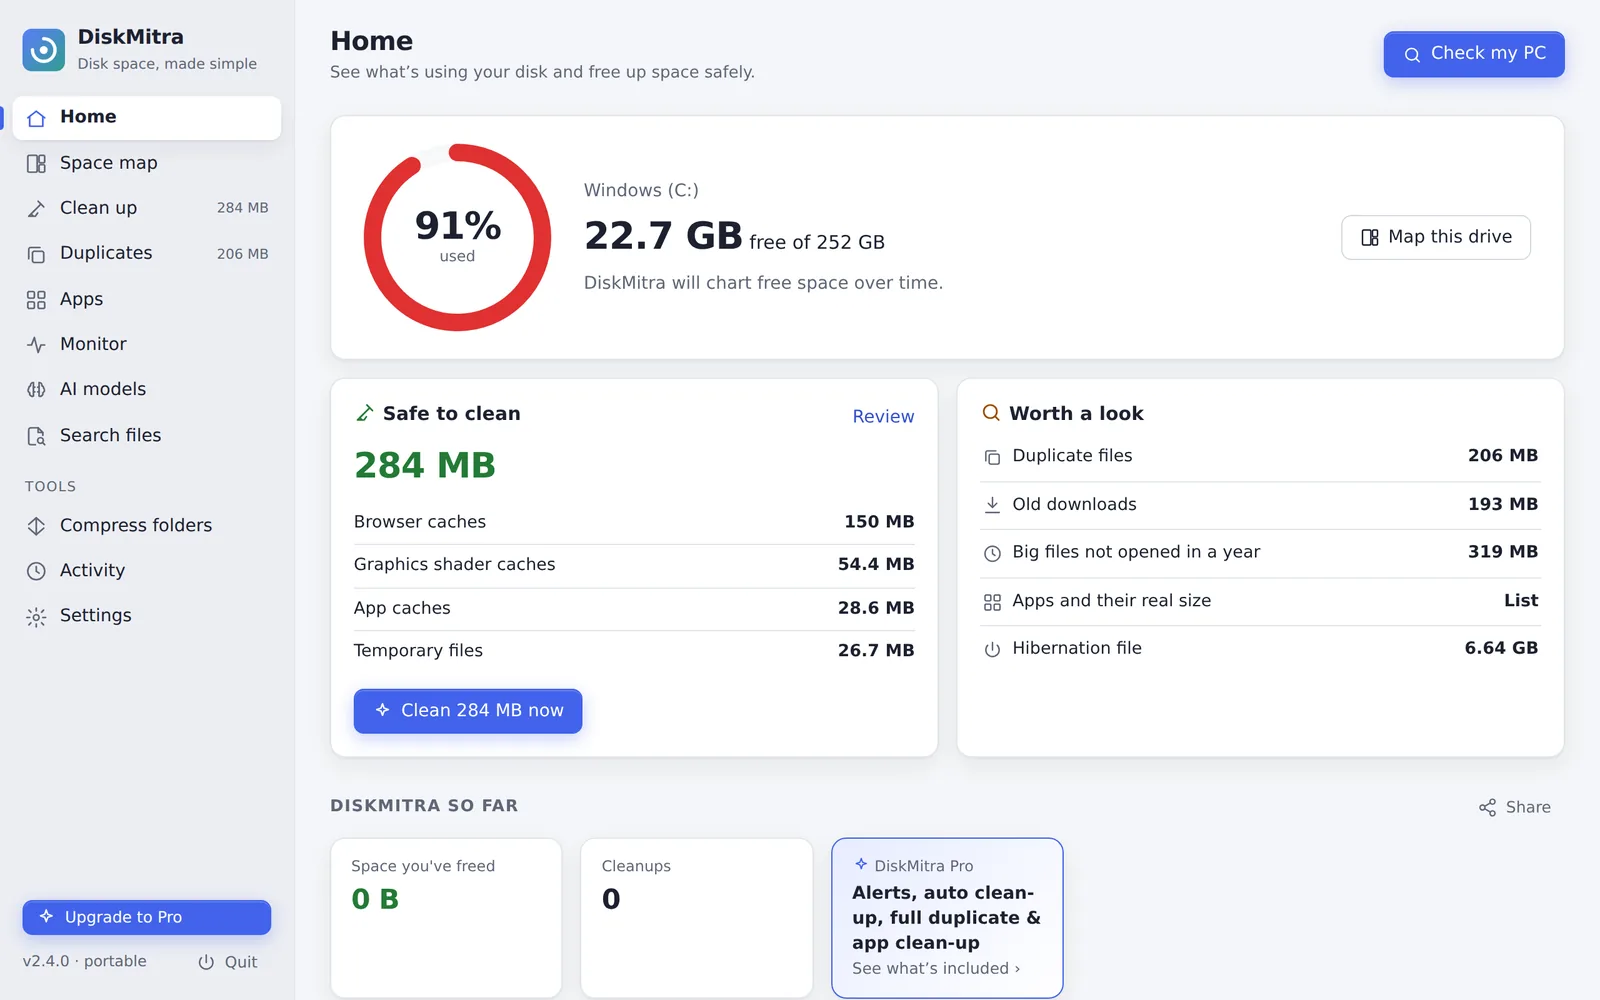This screenshot has width=1600, height=1000.
Task: Click the broom icon beside Safe to clean
Action: (365, 413)
